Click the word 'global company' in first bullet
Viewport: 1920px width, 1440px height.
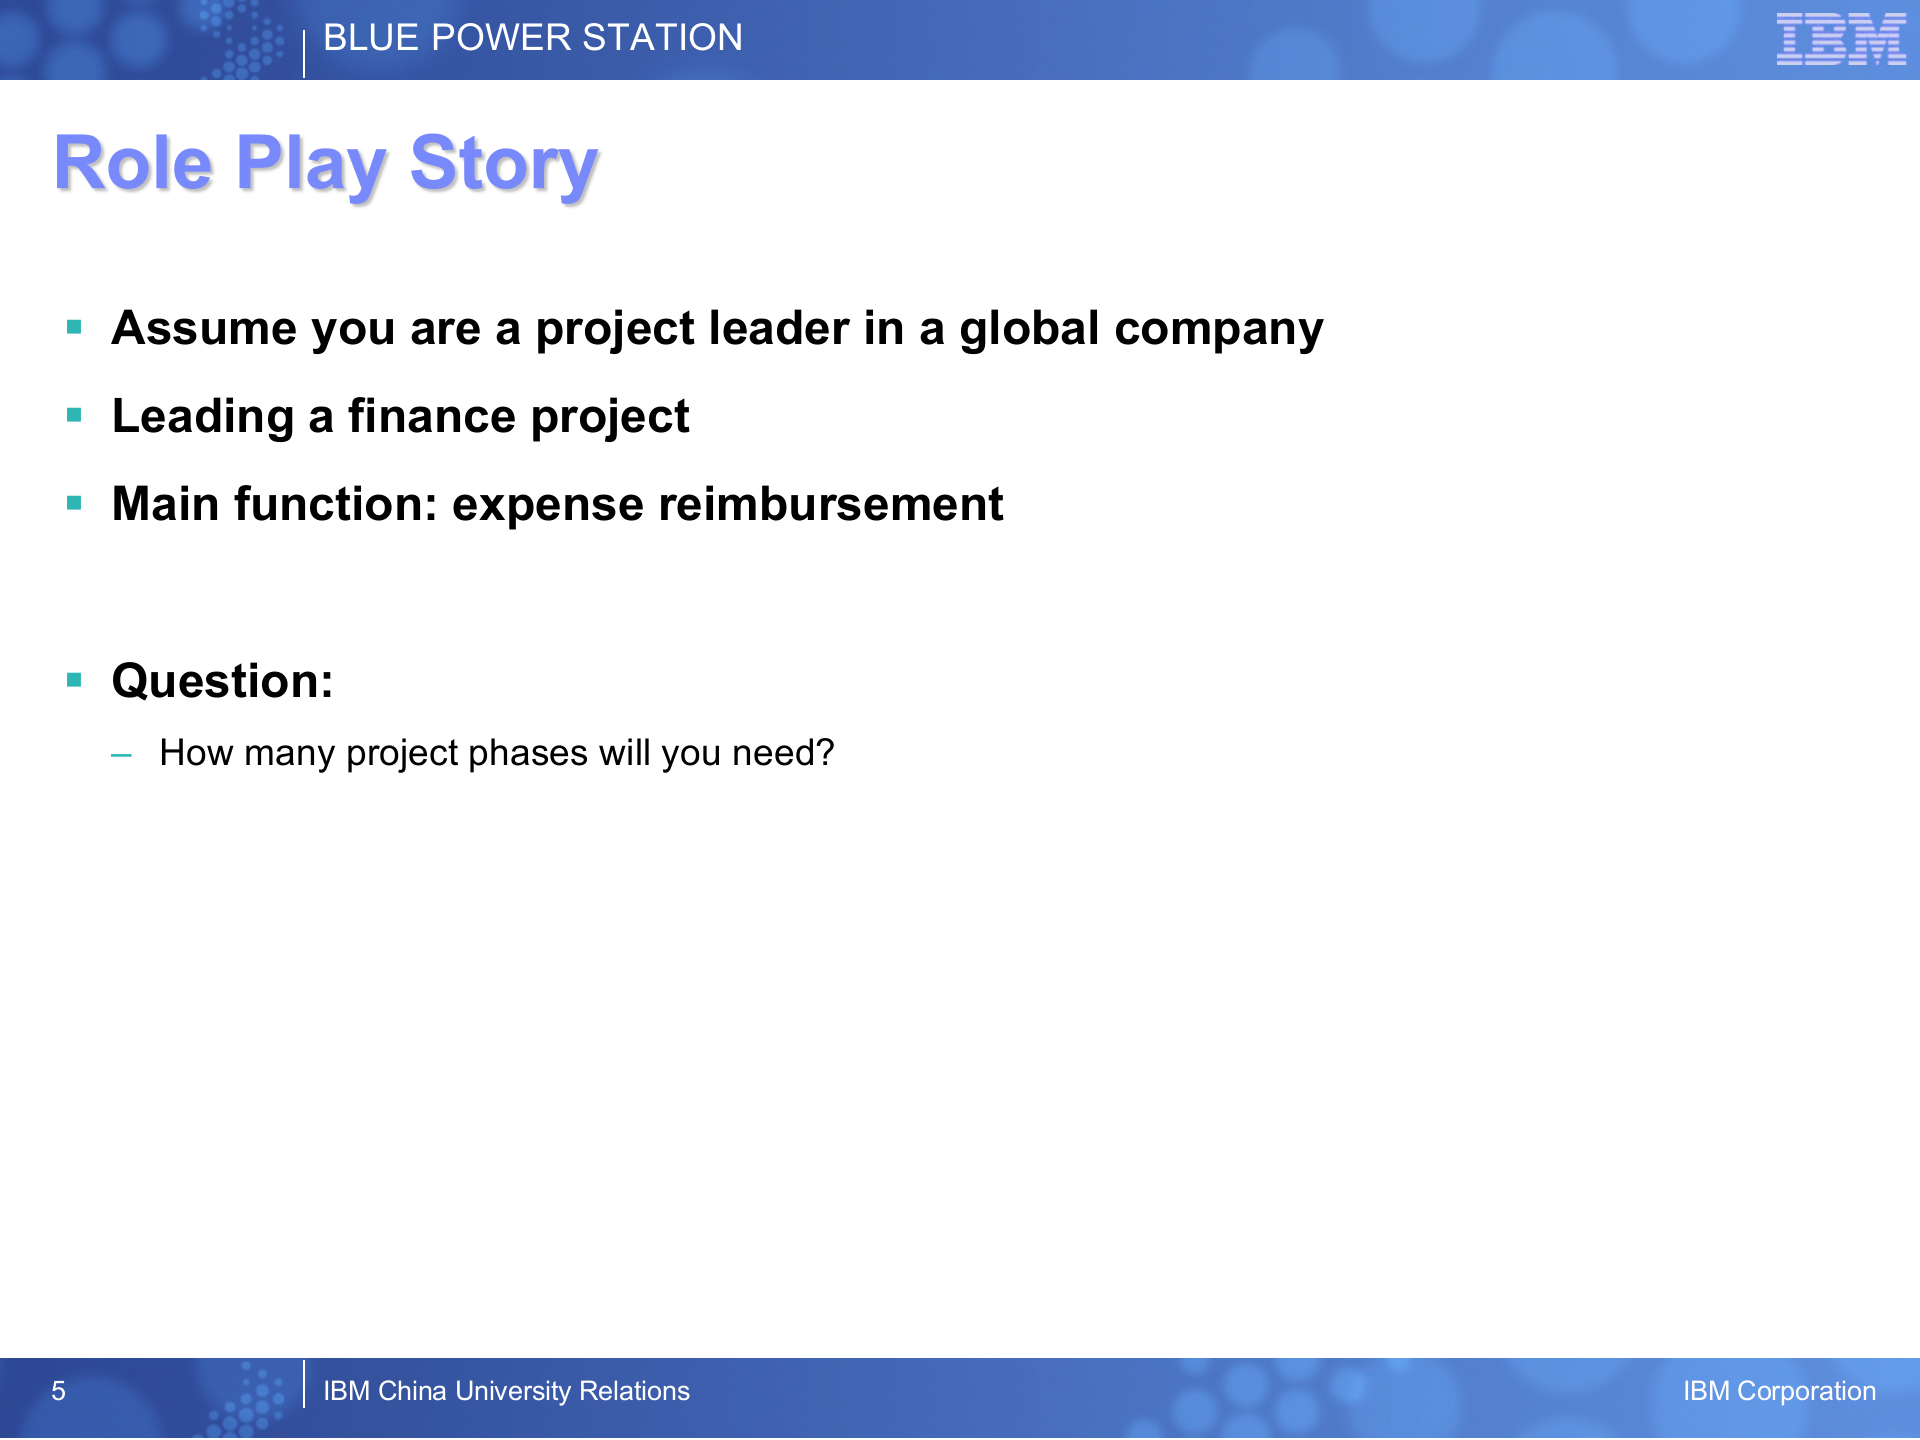coord(1140,329)
